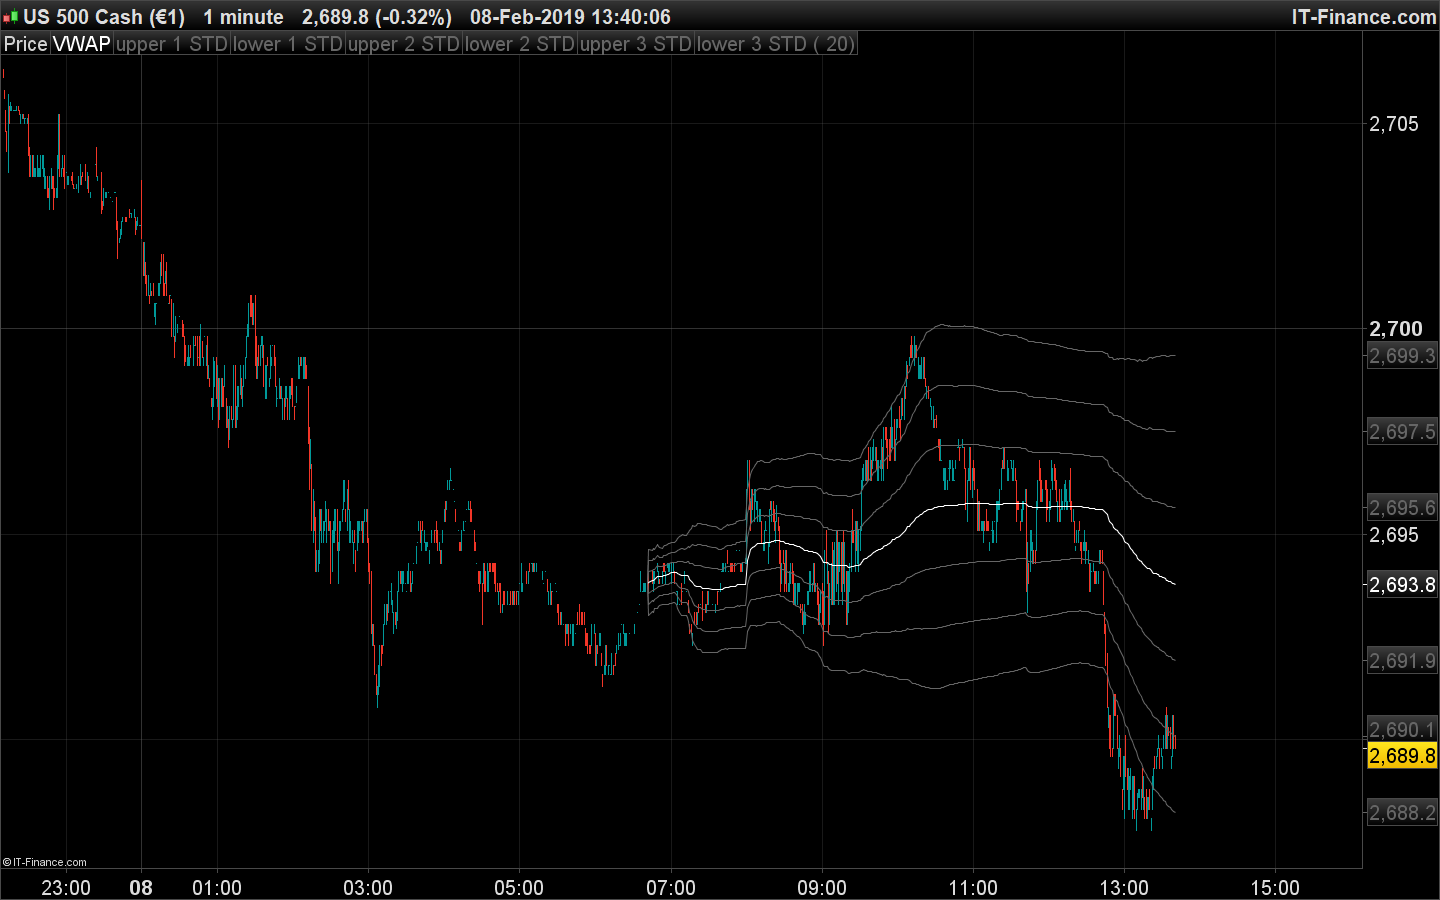Toggle the lower 1 STD legend item

tap(288, 44)
